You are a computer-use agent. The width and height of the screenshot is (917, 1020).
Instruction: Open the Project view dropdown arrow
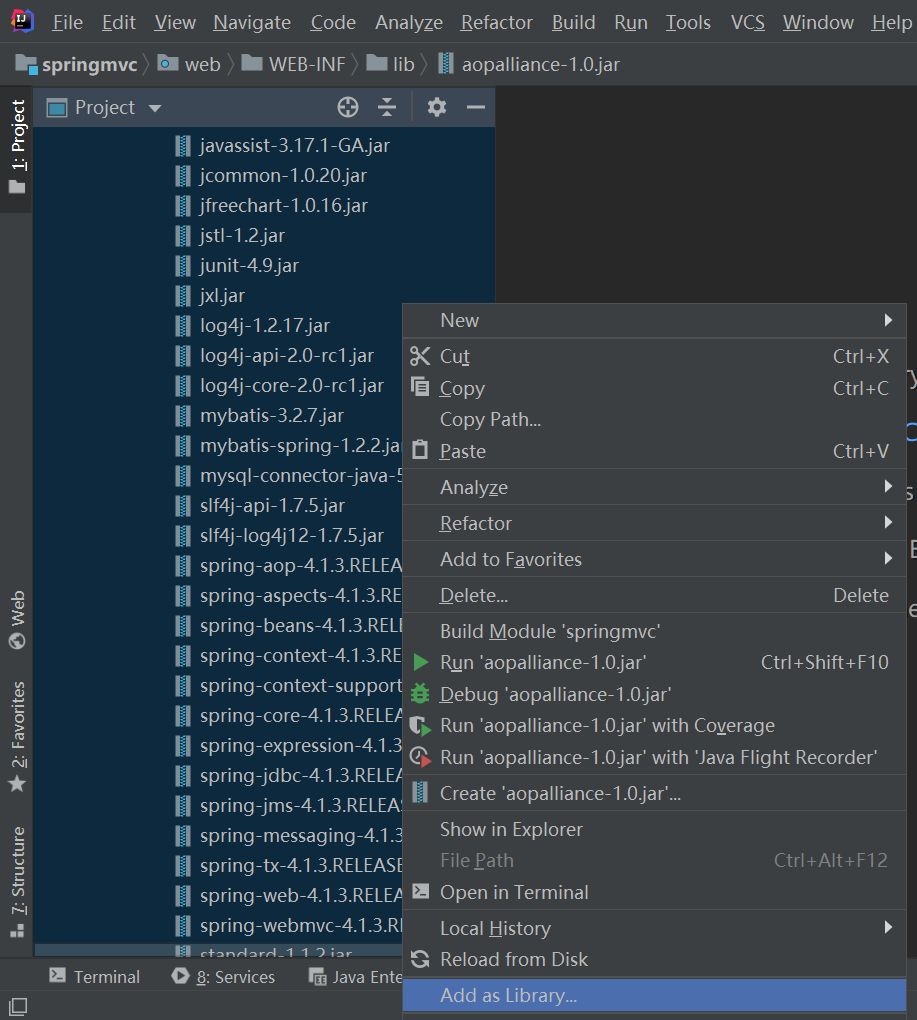[155, 108]
